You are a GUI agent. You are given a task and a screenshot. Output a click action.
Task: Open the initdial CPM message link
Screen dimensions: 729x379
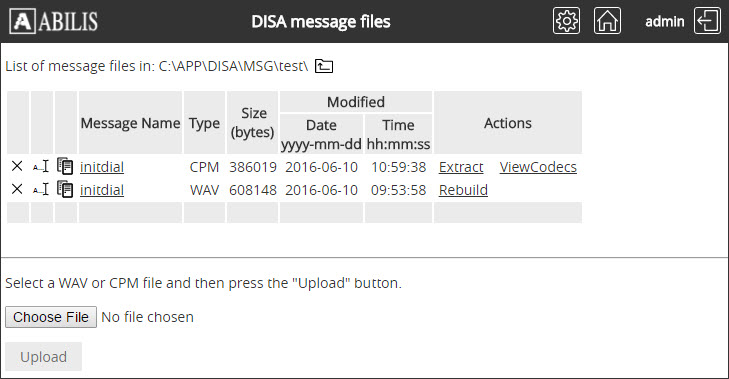(102, 167)
